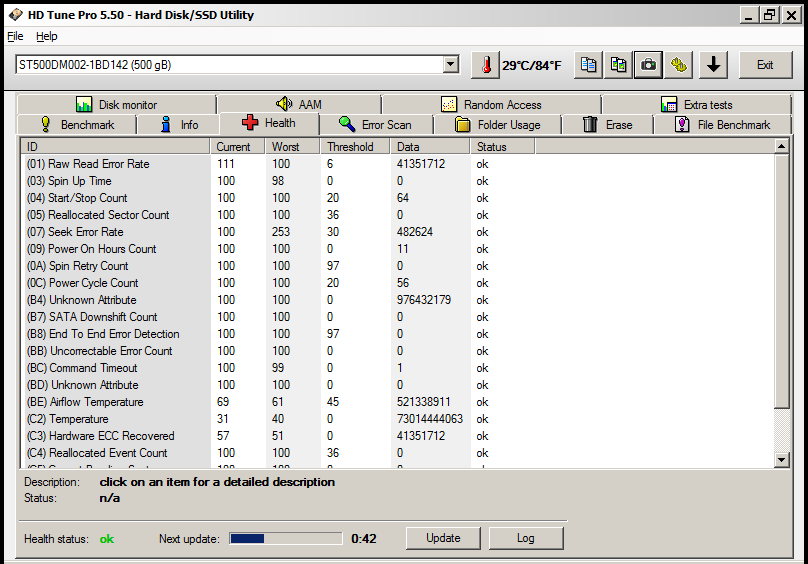Select the (05) Reallocated Sector Count row
This screenshot has width=808, height=564.
coord(397,215)
